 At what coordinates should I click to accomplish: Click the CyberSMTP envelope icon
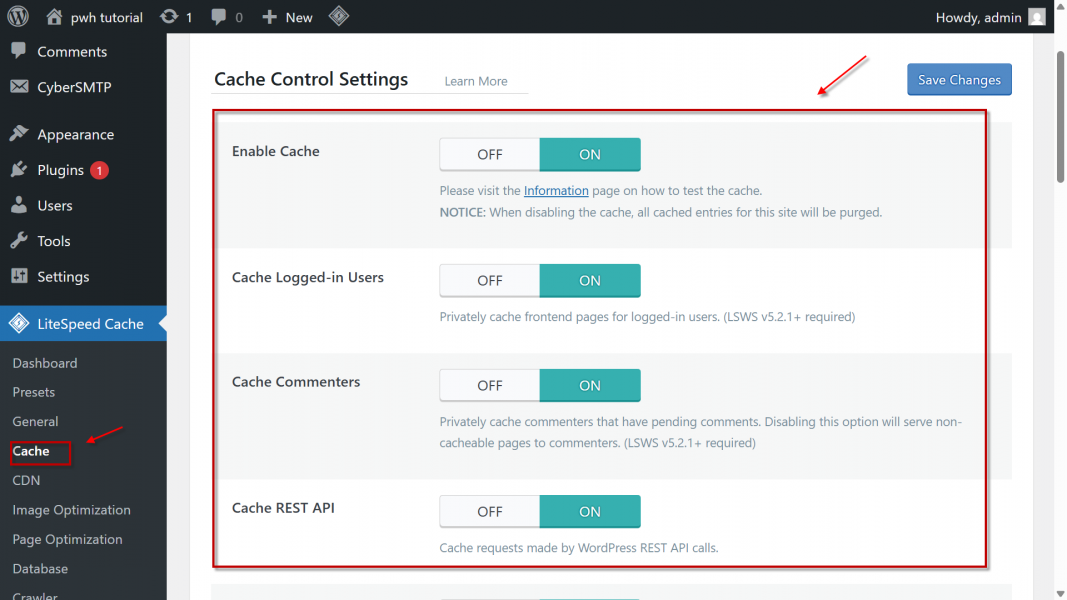(x=19, y=86)
